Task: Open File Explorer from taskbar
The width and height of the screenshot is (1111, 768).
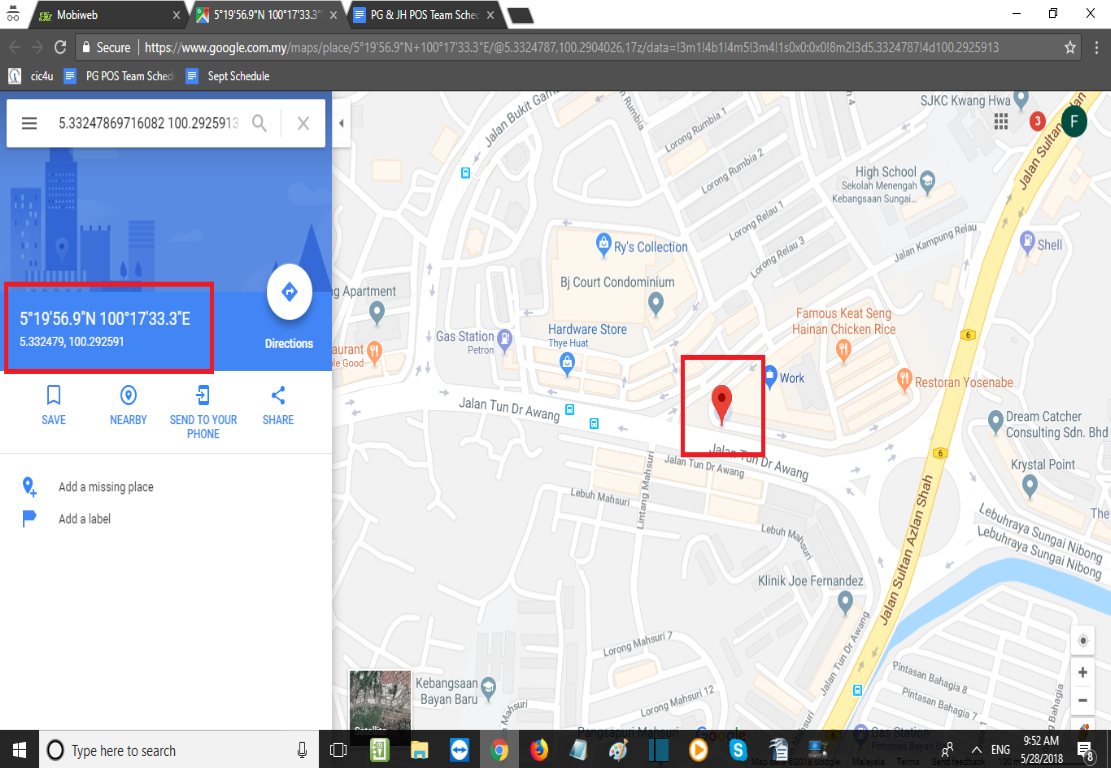Action: point(419,750)
